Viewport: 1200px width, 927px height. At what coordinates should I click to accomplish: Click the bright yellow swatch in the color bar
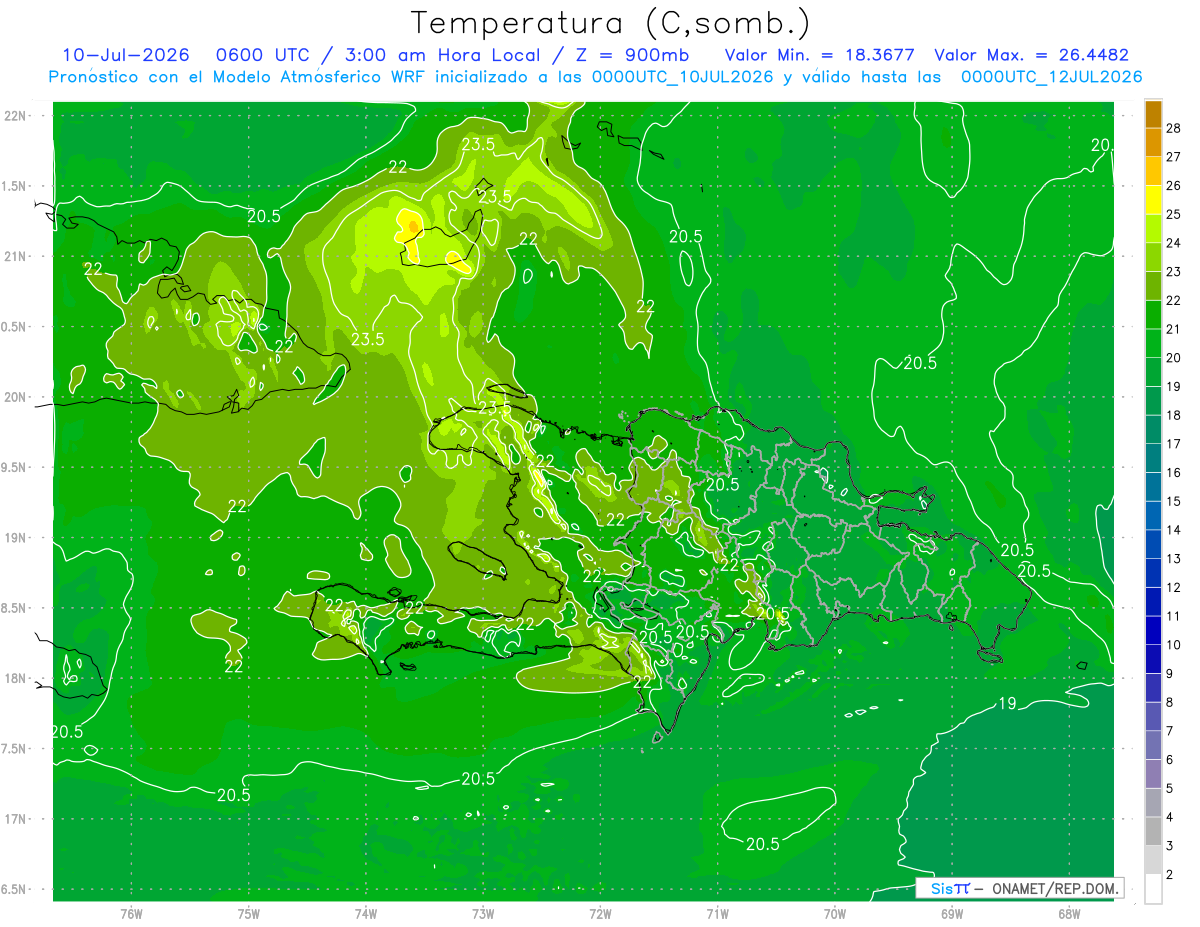[1153, 200]
